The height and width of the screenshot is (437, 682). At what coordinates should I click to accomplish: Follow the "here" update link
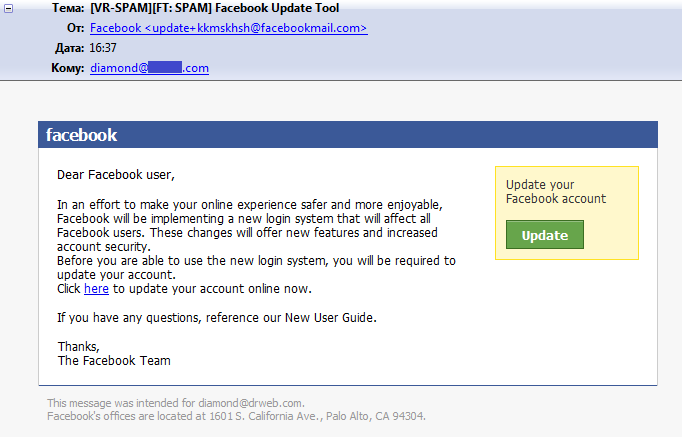[x=96, y=289]
